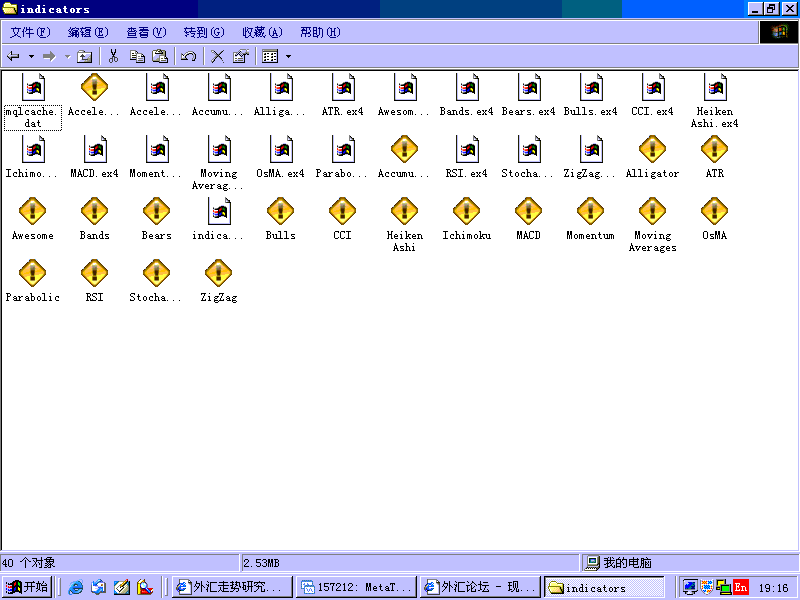Open the 帮助(H) menu
This screenshot has height=600, width=800.
pos(320,32)
